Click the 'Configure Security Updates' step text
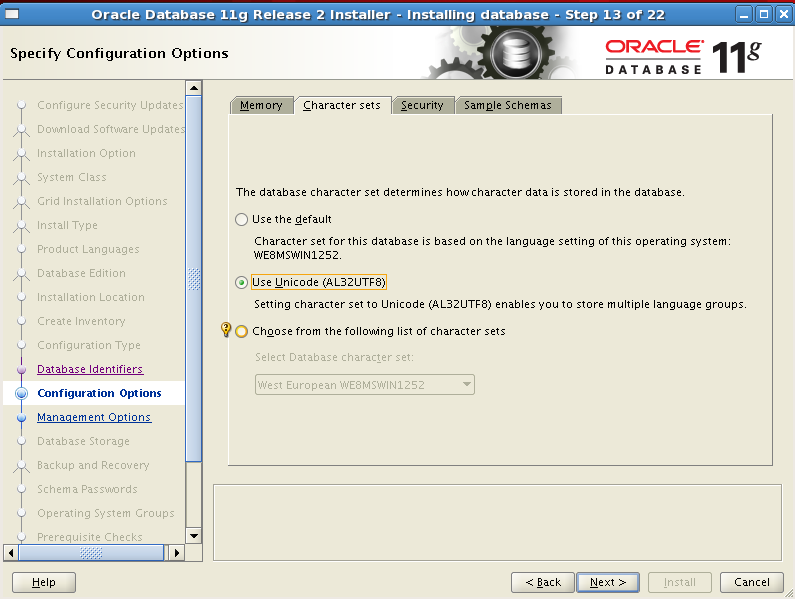 [x=111, y=105]
